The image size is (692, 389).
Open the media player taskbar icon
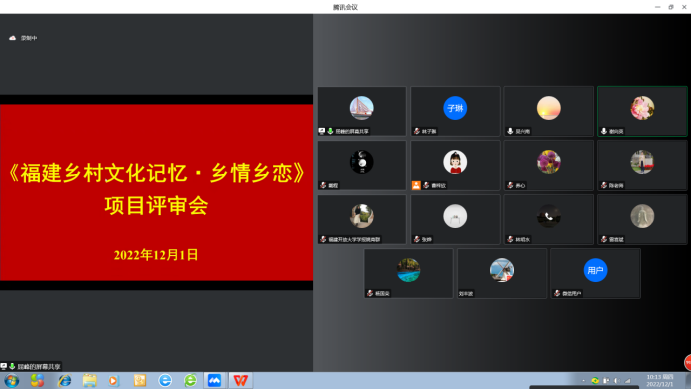click(x=114, y=381)
